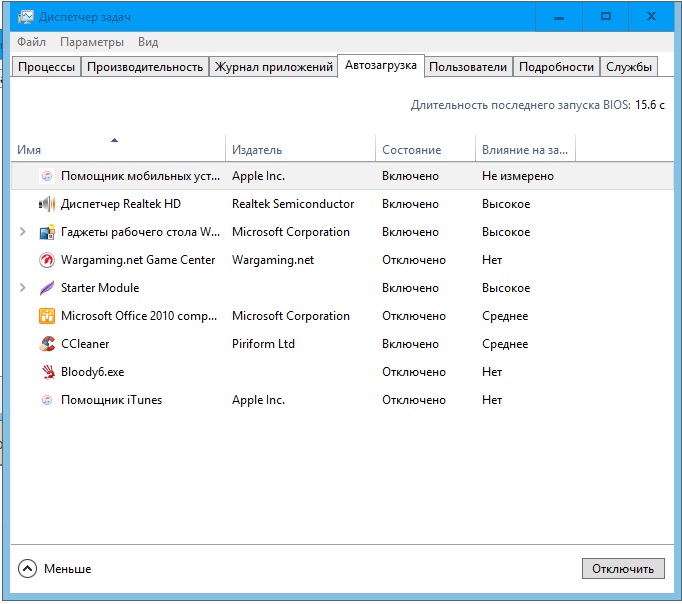Select the Wargaming.net Game Center icon
682x604 pixels.
[x=47, y=260]
